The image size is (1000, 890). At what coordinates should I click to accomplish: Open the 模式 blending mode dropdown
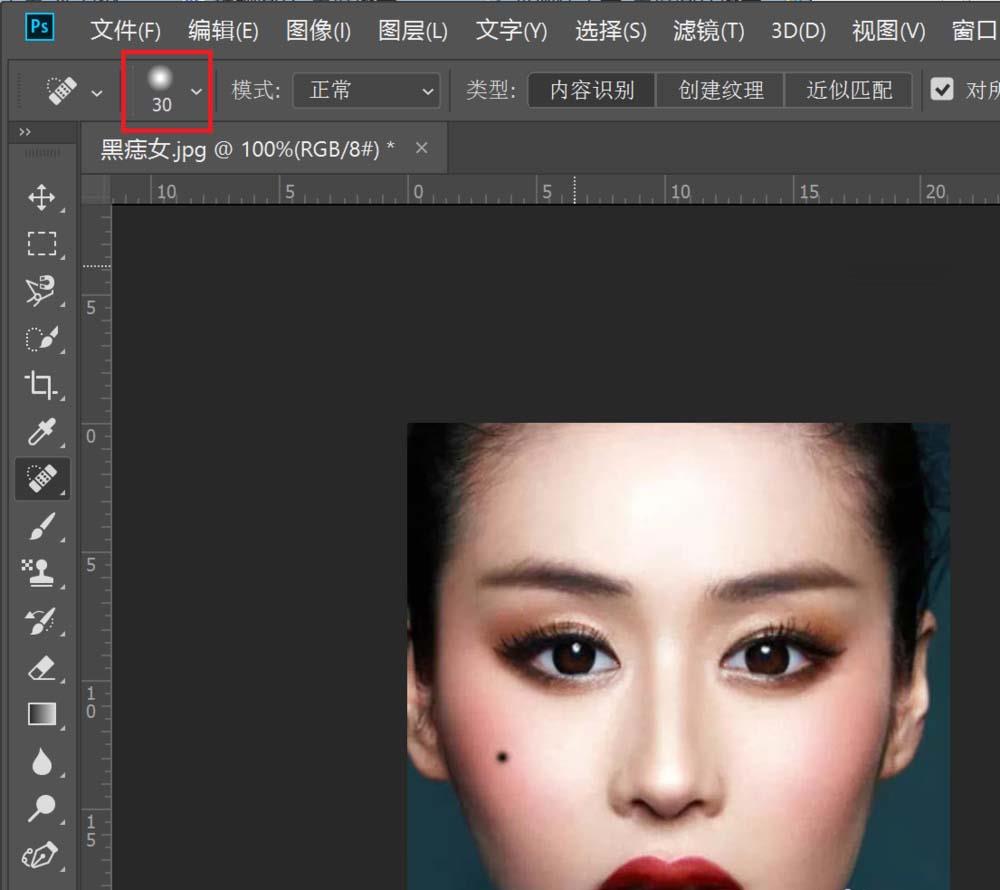point(365,90)
